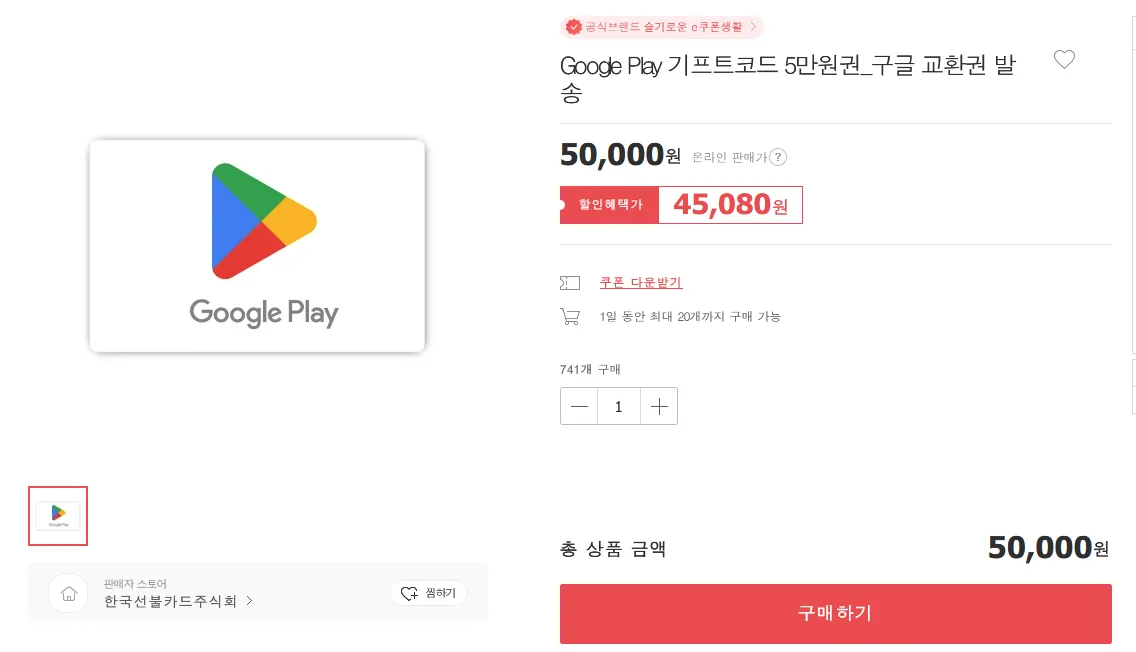Increase quantity with the plus button
Screen dimensions: 1136x652
click(x=659, y=406)
